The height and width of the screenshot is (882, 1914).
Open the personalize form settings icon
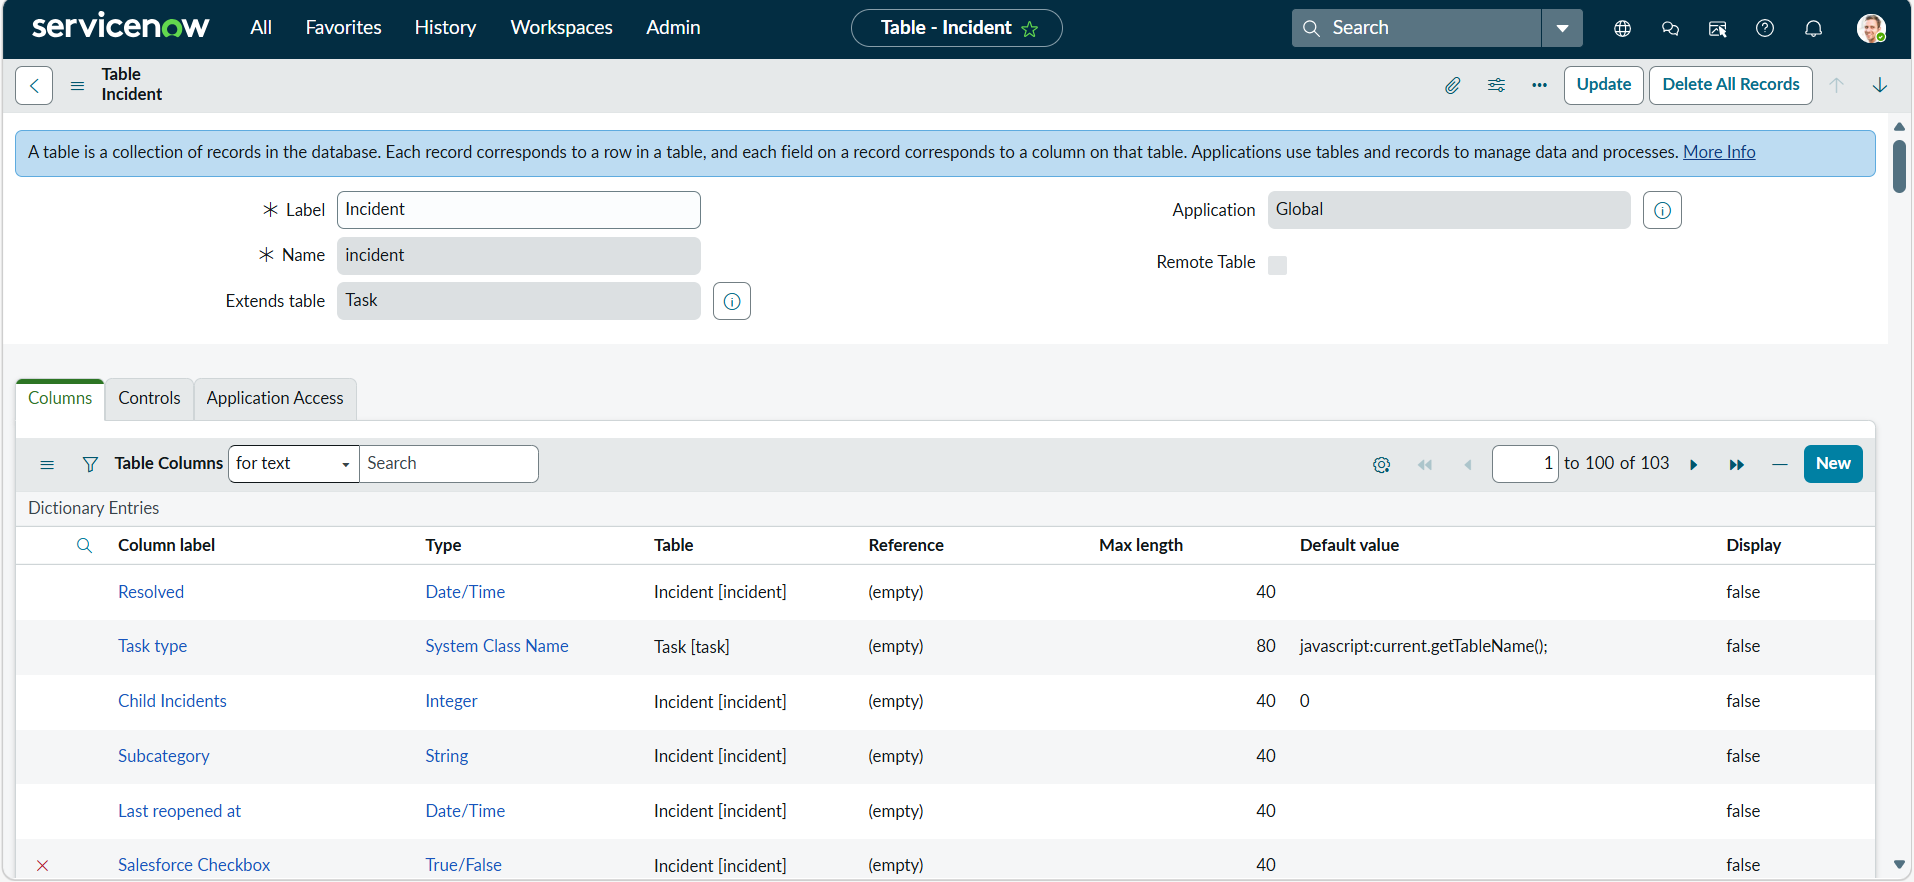click(x=1496, y=85)
